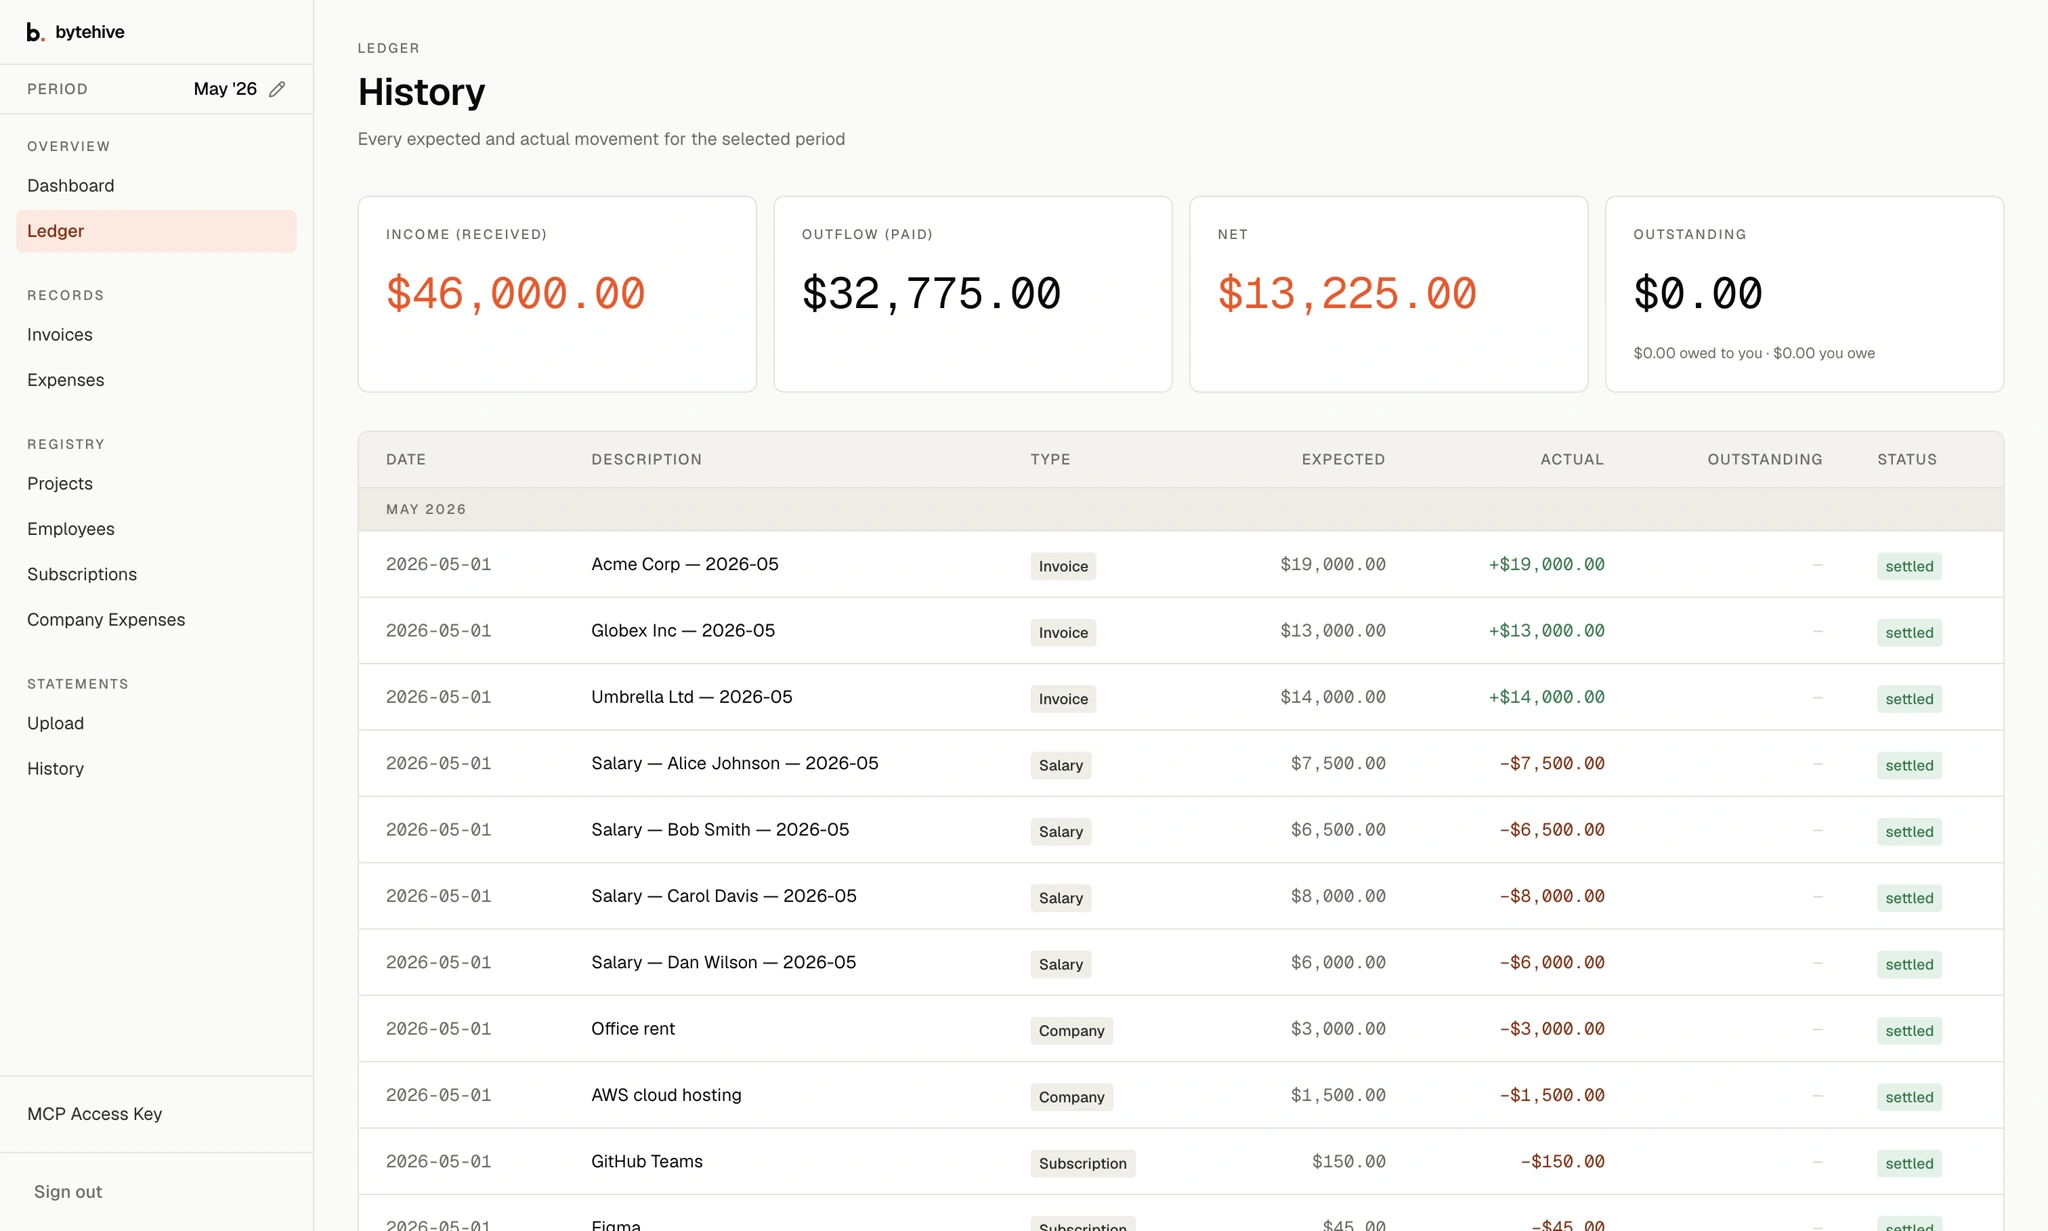Click Salary tag on Dan Wilson row
The width and height of the screenshot is (2048, 1231).
1061,964
